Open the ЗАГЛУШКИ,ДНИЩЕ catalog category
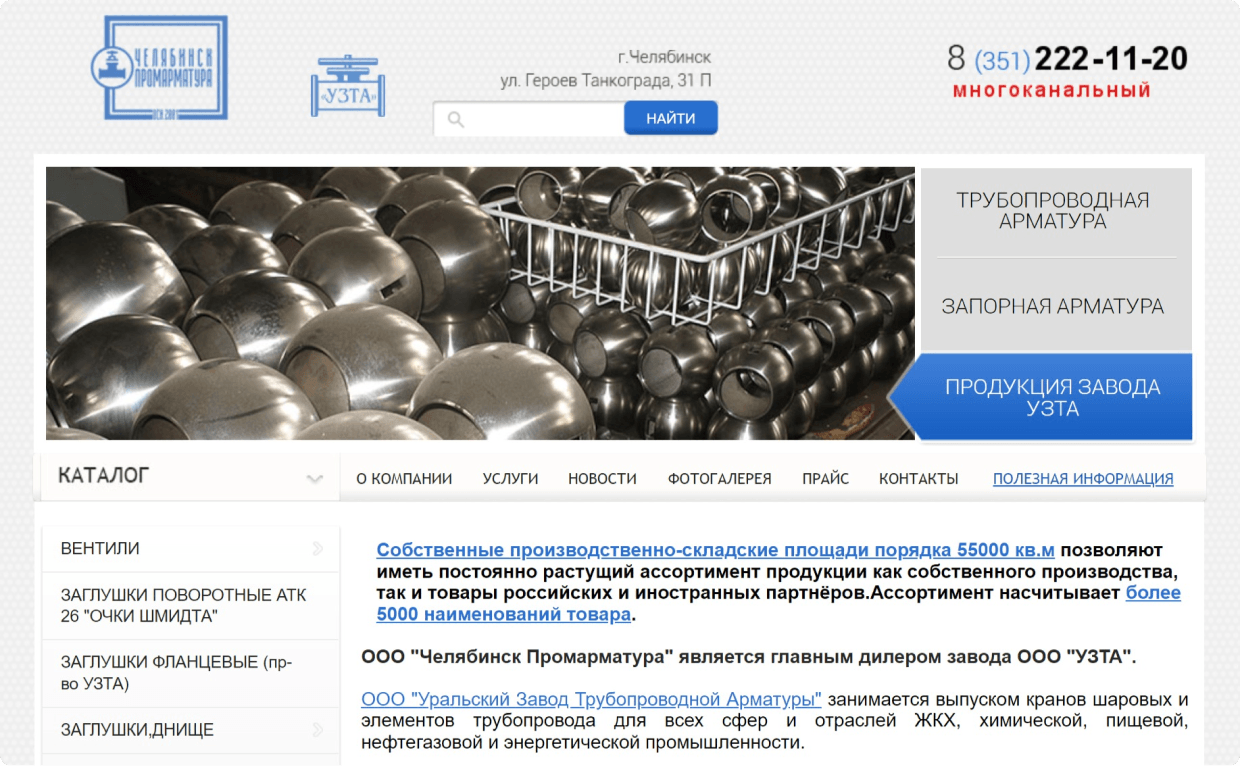 pos(190,730)
